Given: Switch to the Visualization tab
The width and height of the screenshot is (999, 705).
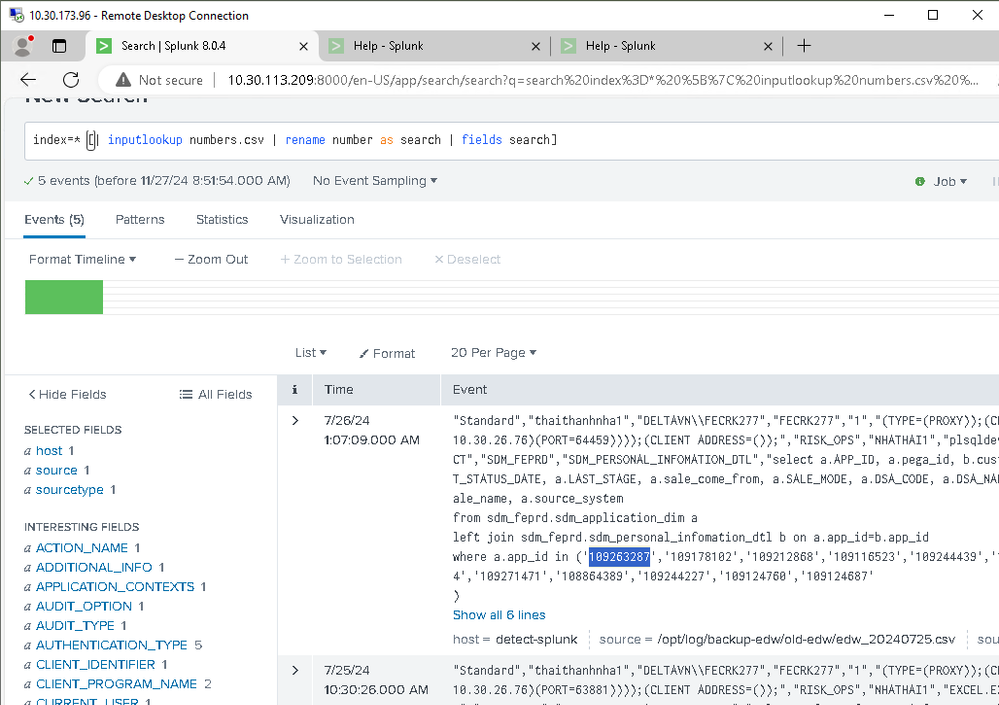Looking at the screenshot, I should pyautogui.click(x=317, y=219).
